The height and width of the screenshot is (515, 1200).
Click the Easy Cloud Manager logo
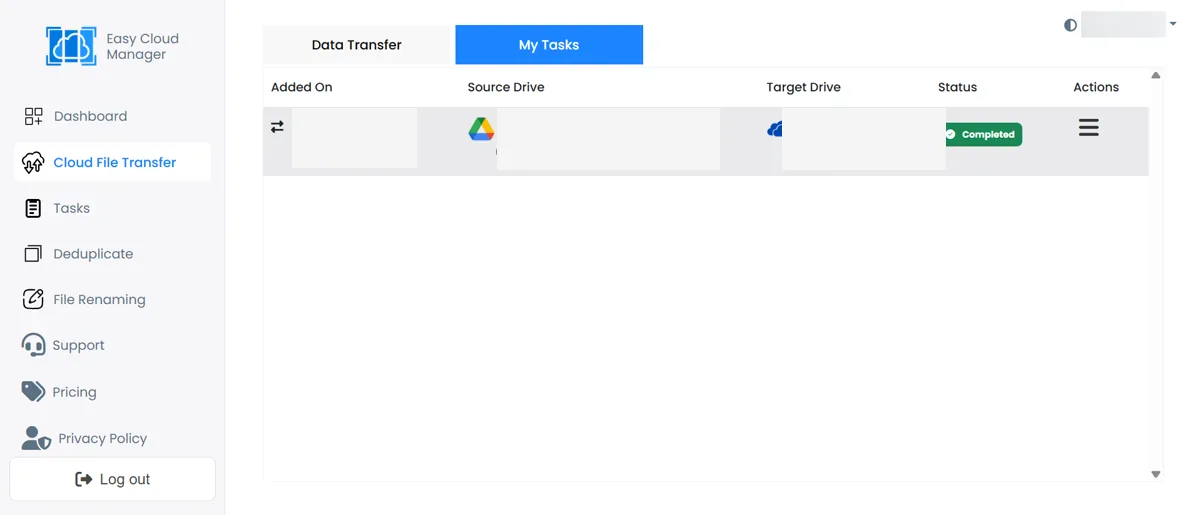(71, 46)
